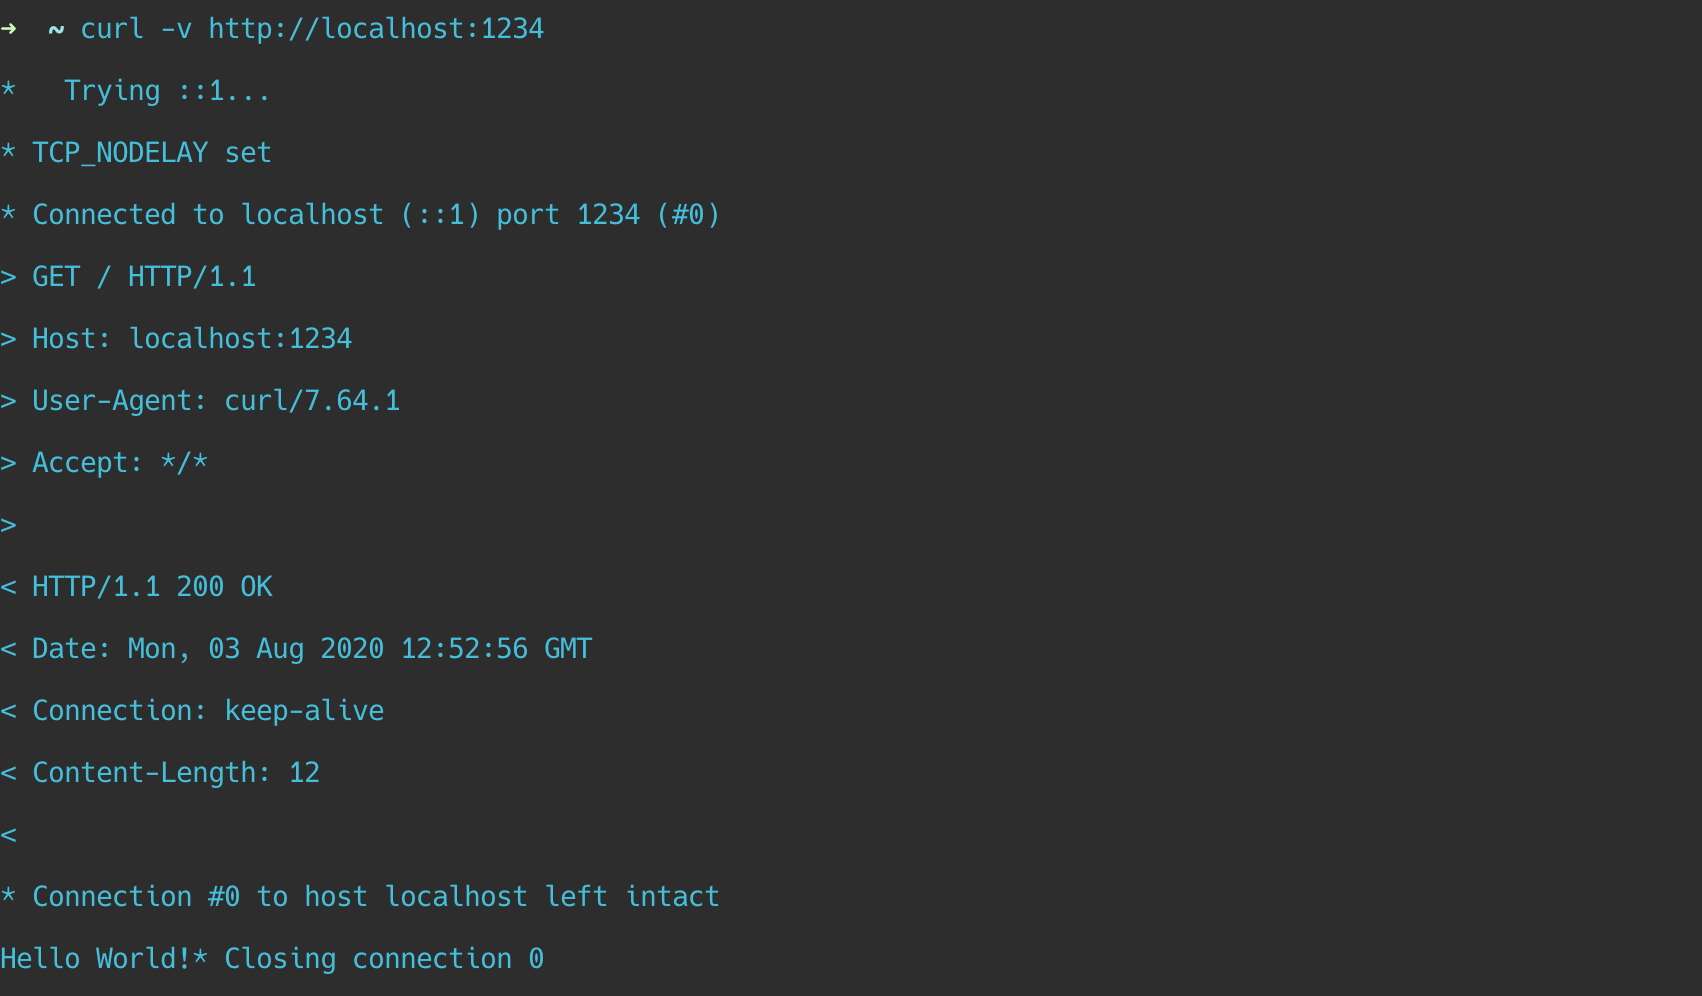Click the User-Agent curl/7.64.1 header
Screen dimensions: 1702x996
216,401
